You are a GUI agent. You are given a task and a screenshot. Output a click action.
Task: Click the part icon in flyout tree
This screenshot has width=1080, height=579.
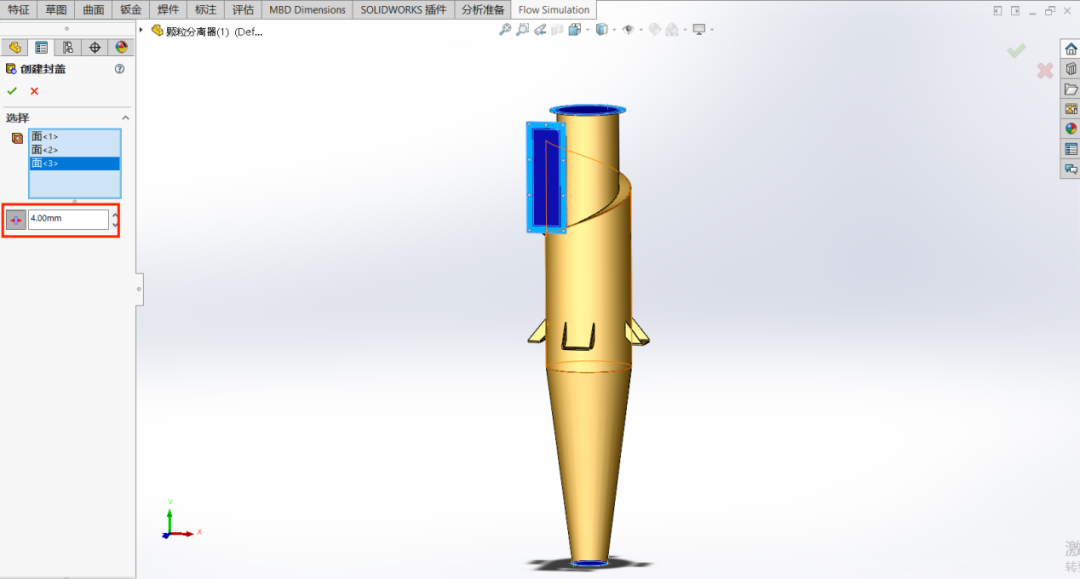pyautogui.click(x=157, y=31)
